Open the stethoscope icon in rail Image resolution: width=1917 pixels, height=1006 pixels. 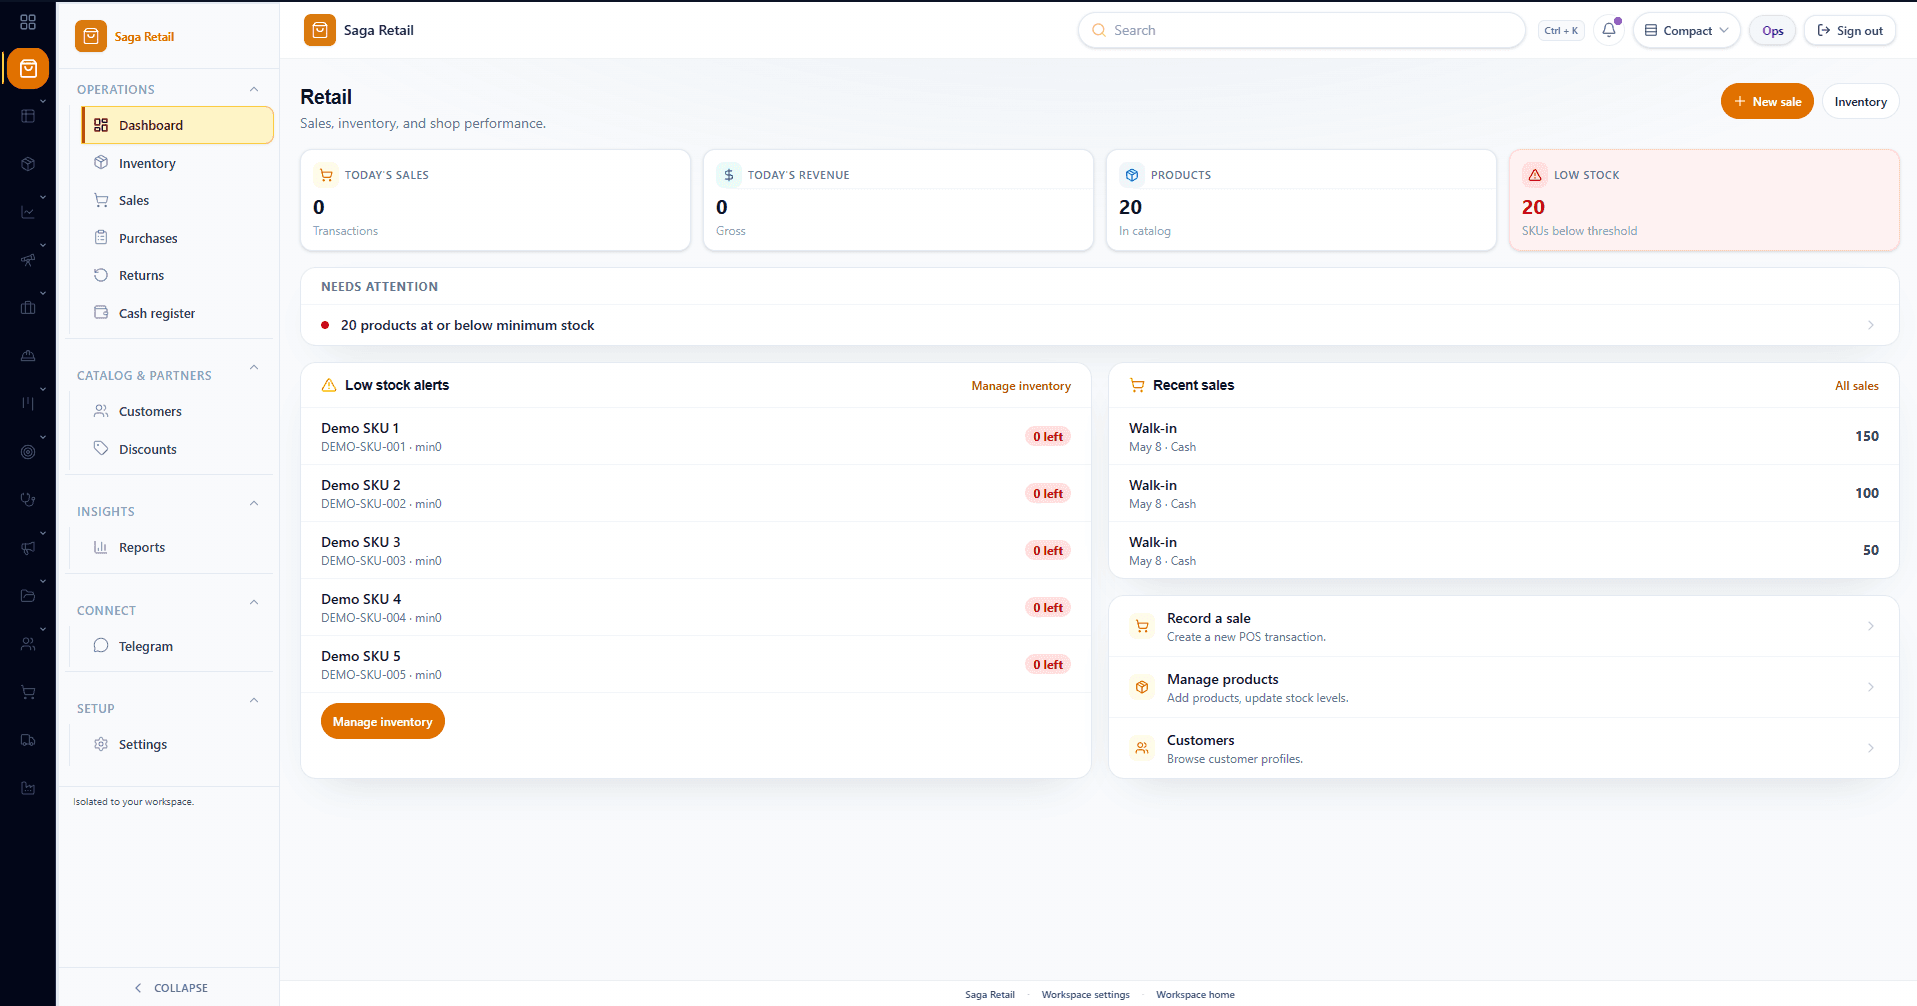[x=28, y=500]
